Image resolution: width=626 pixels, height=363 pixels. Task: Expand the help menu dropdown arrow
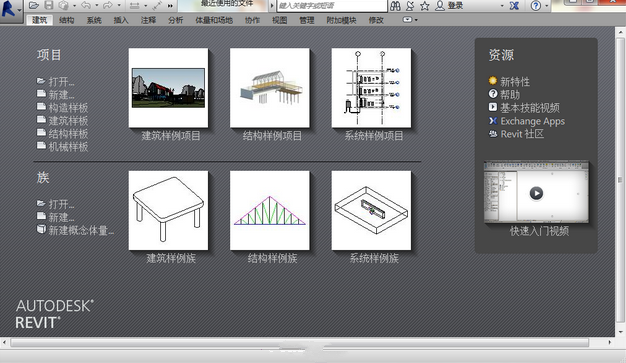pyautogui.click(x=547, y=6)
